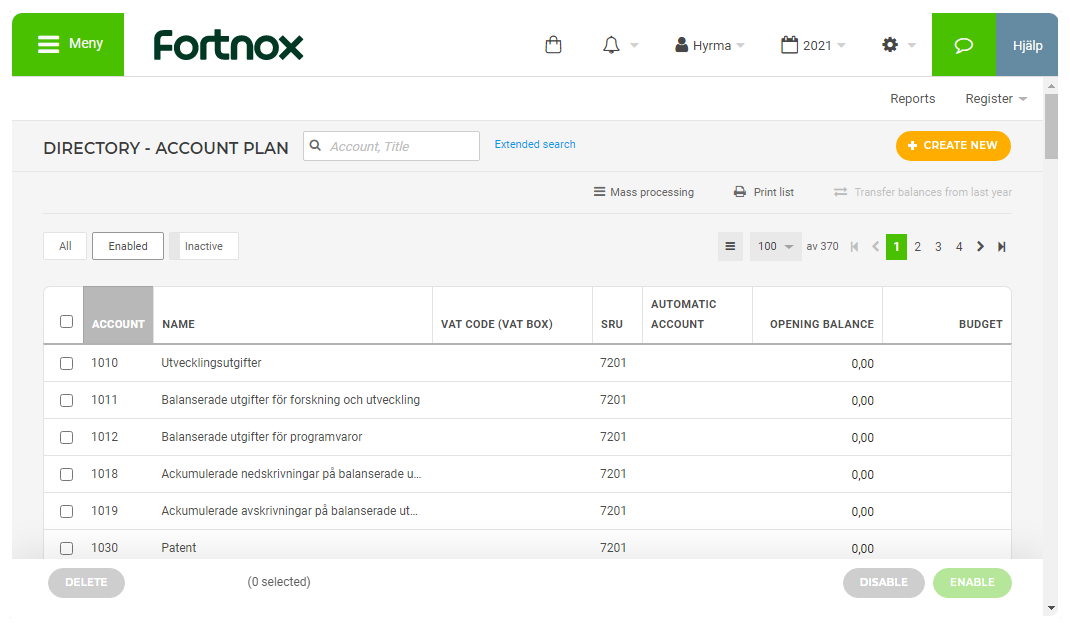Click the vertical scrollbar thumb
Screen dimensions: 1070x630
click(1051, 126)
